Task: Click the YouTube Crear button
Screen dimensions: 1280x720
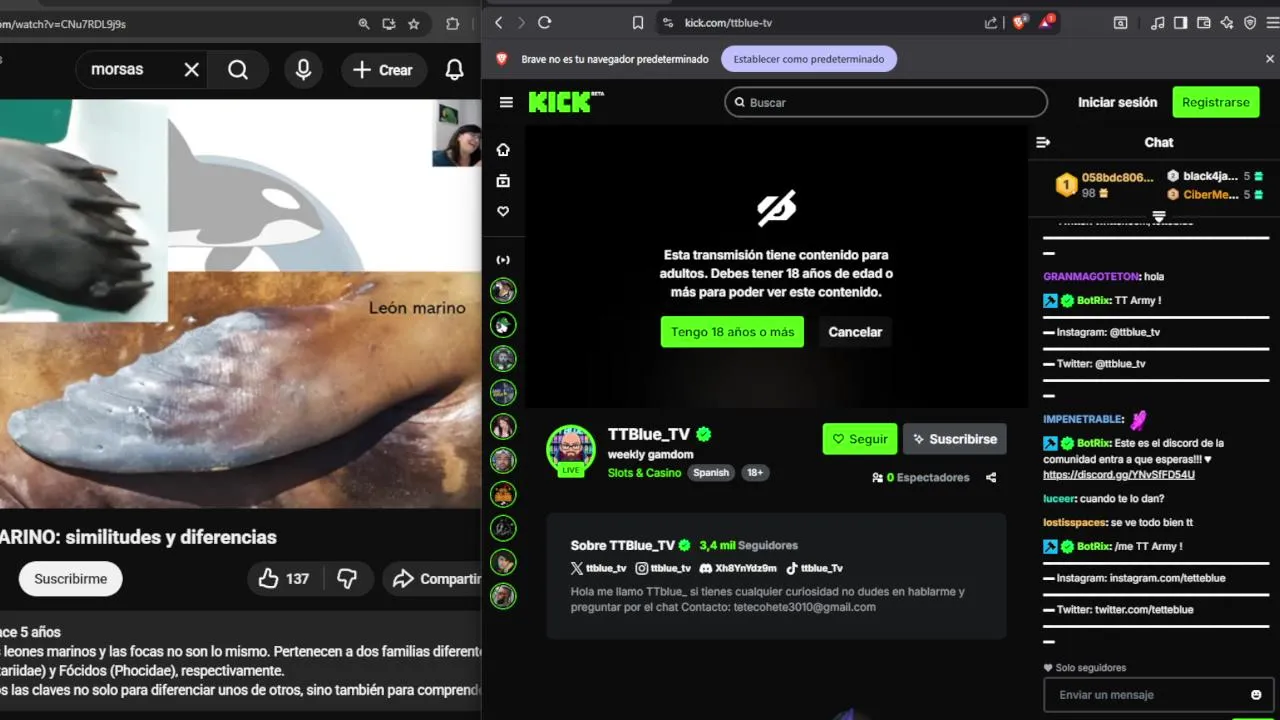Action: (x=383, y=70)
